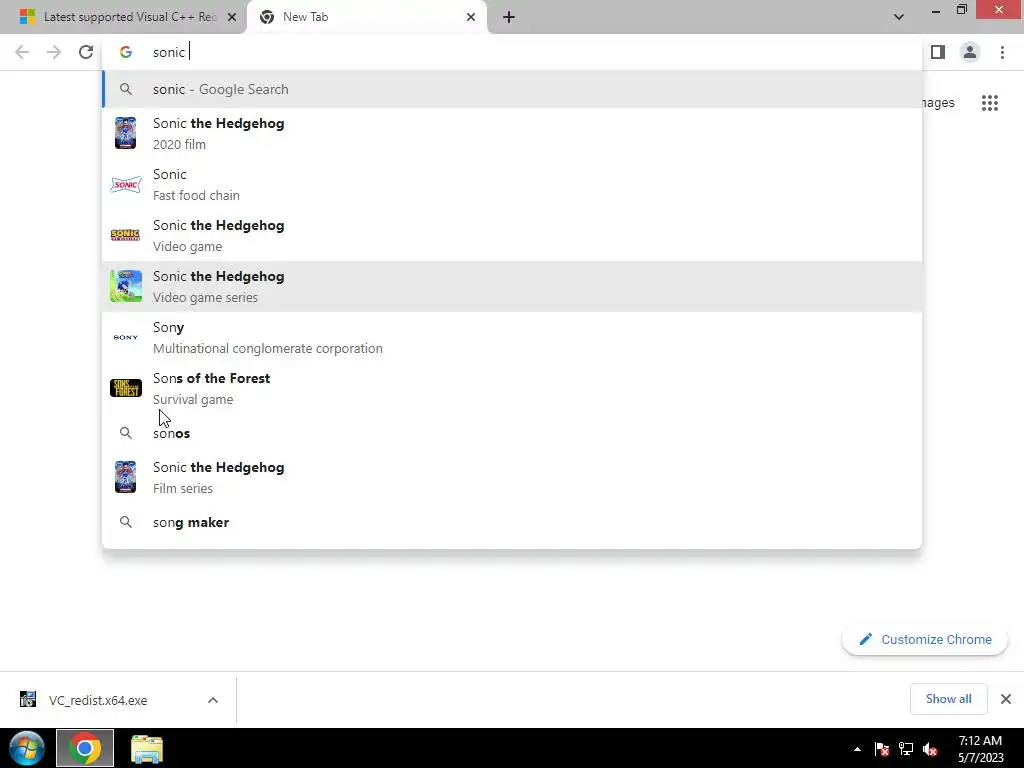This screenshot has width=1024, height=768.
Task: Click the Sonic game series cover thumbnail
Action: point(125,286)
